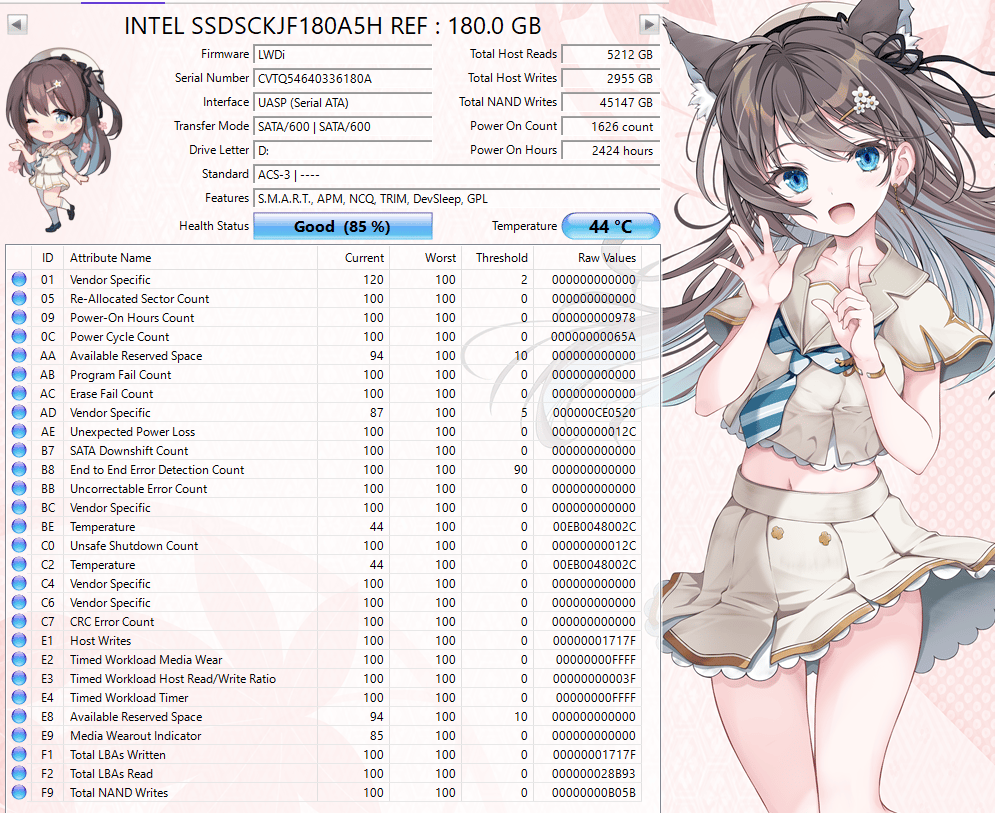995x813 pixels.
Task: Click the Interface field UASP (Serial ATA)
Action: tap(343, 103)
